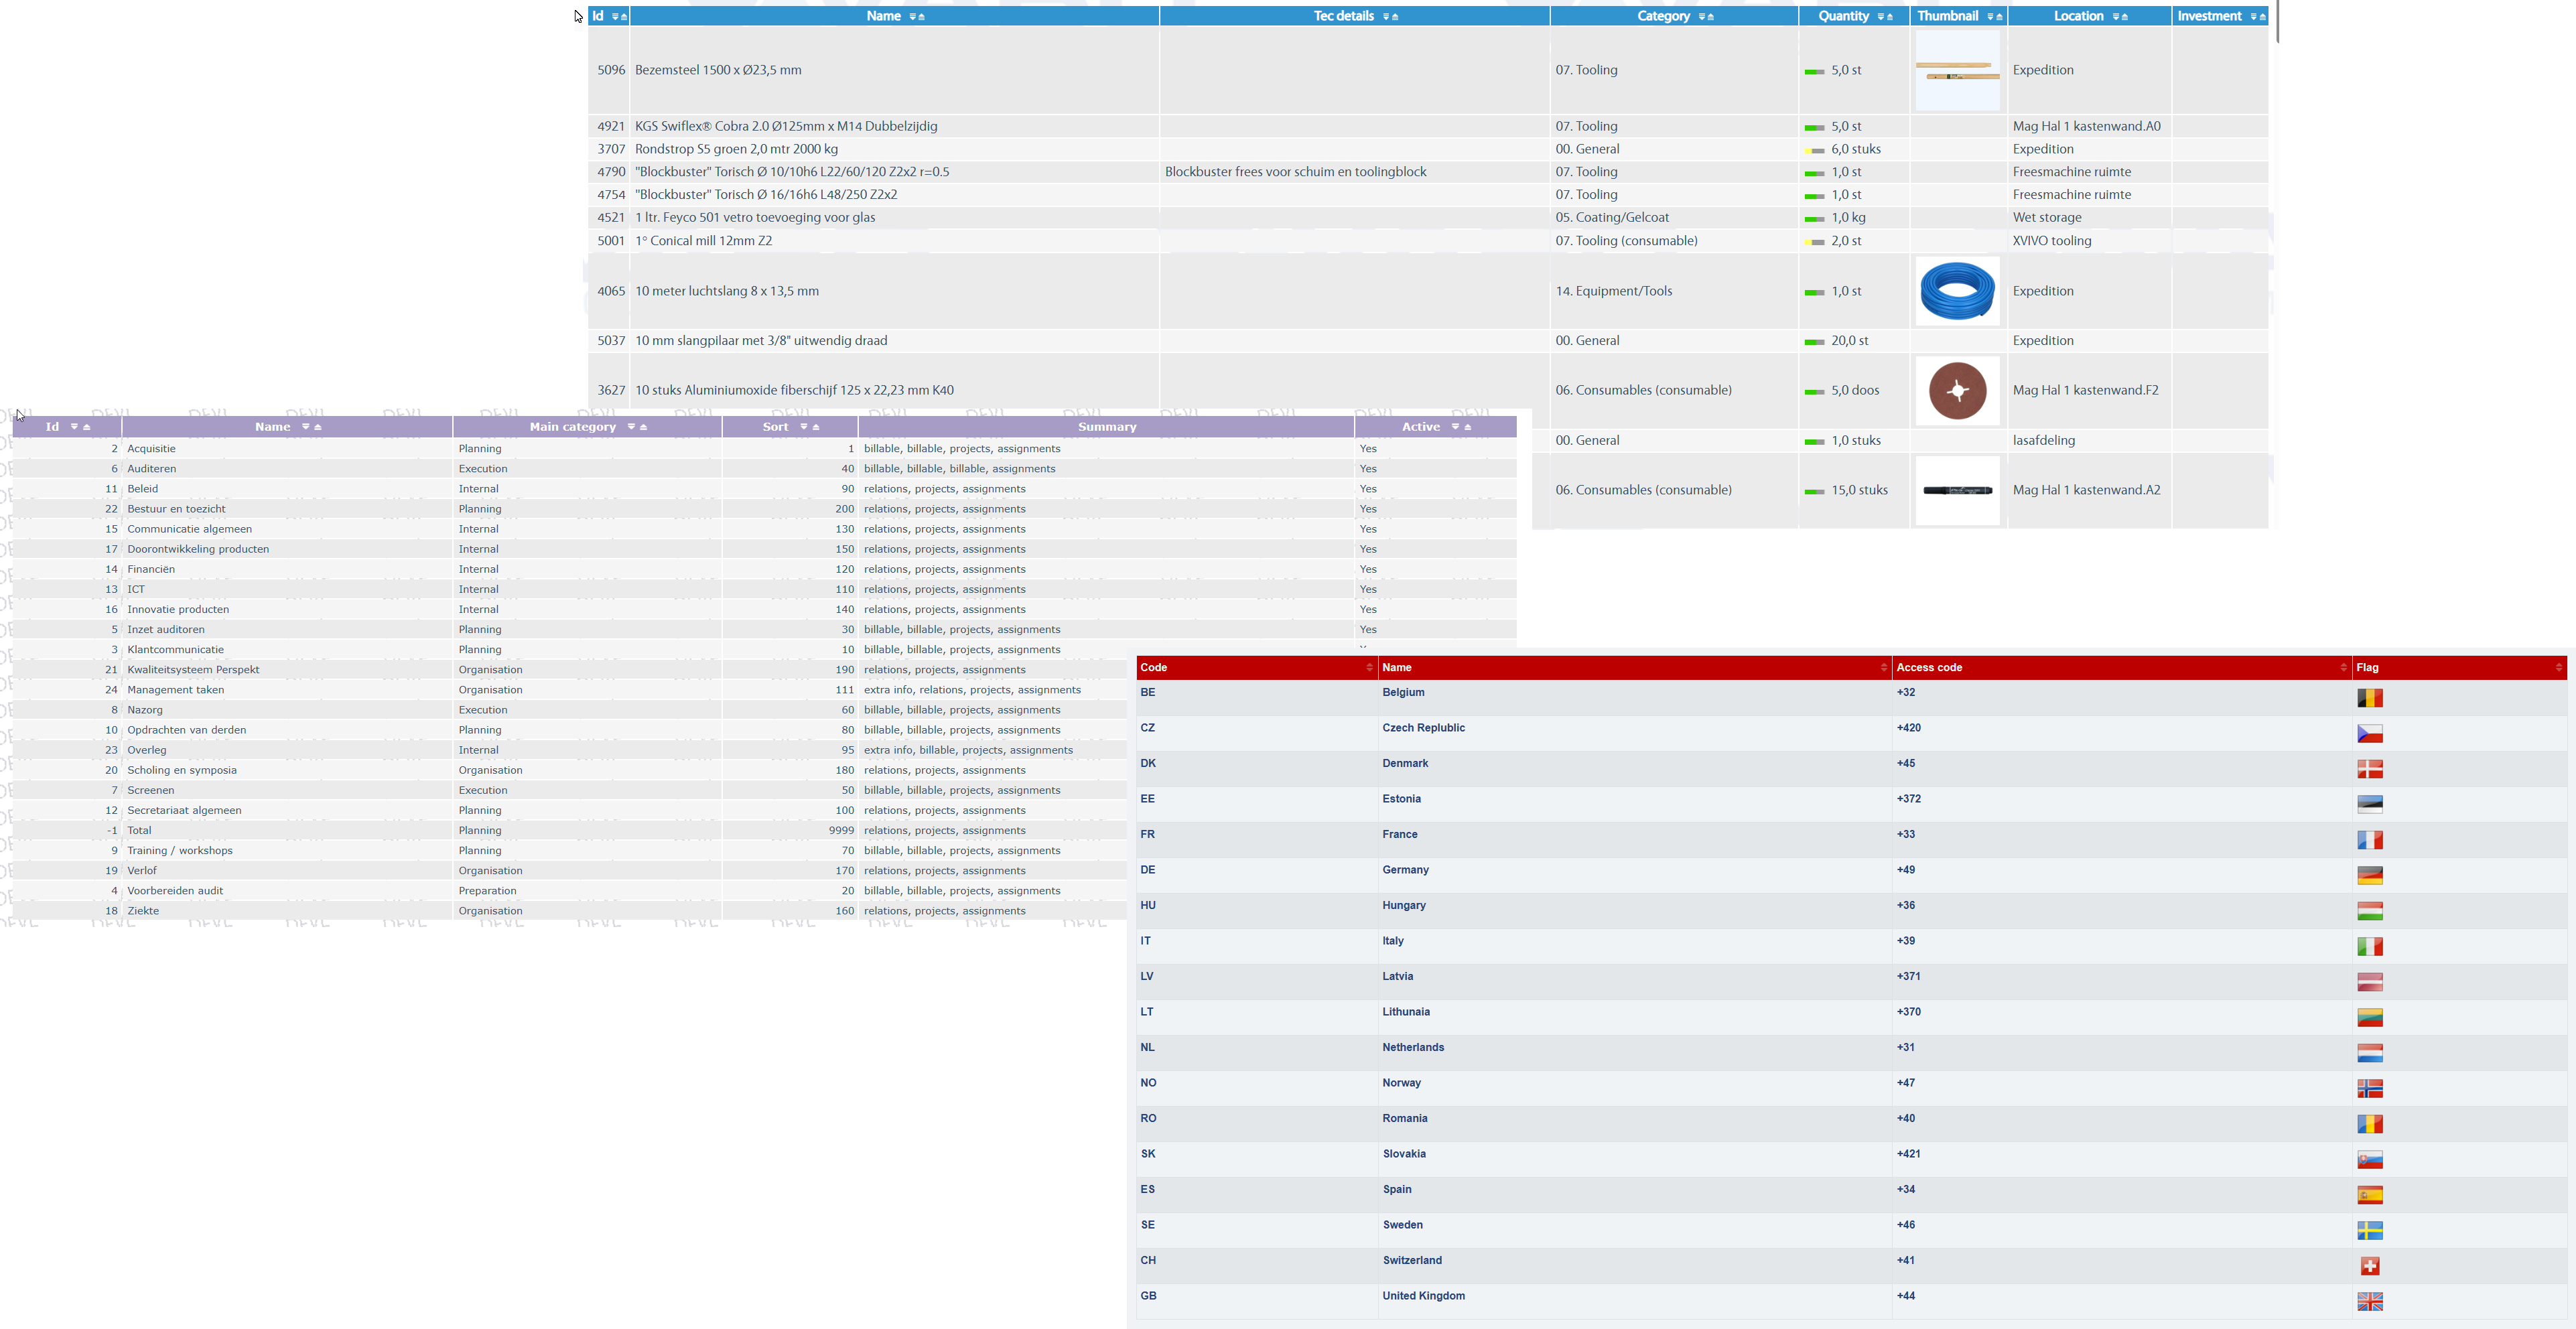Click descending sort arrow beside Location header
The height and width of the screenshot is (1329, 2576).
point(2115,17)
